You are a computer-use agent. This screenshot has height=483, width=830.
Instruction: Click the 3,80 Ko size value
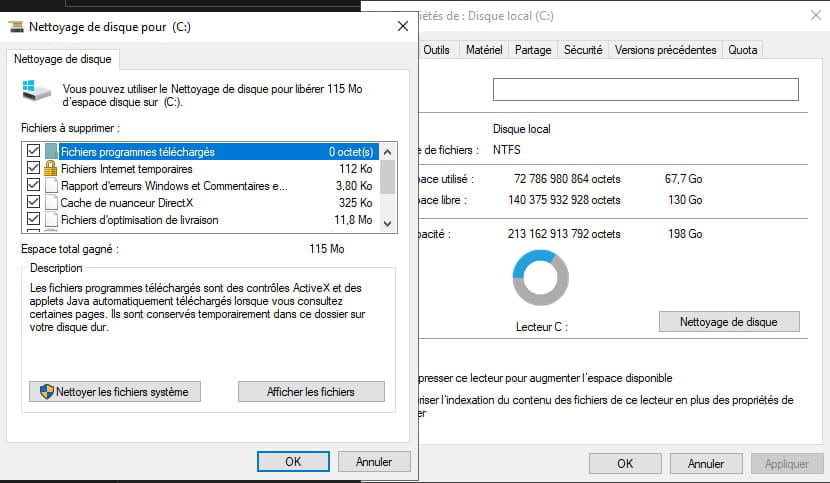(354, 185)
